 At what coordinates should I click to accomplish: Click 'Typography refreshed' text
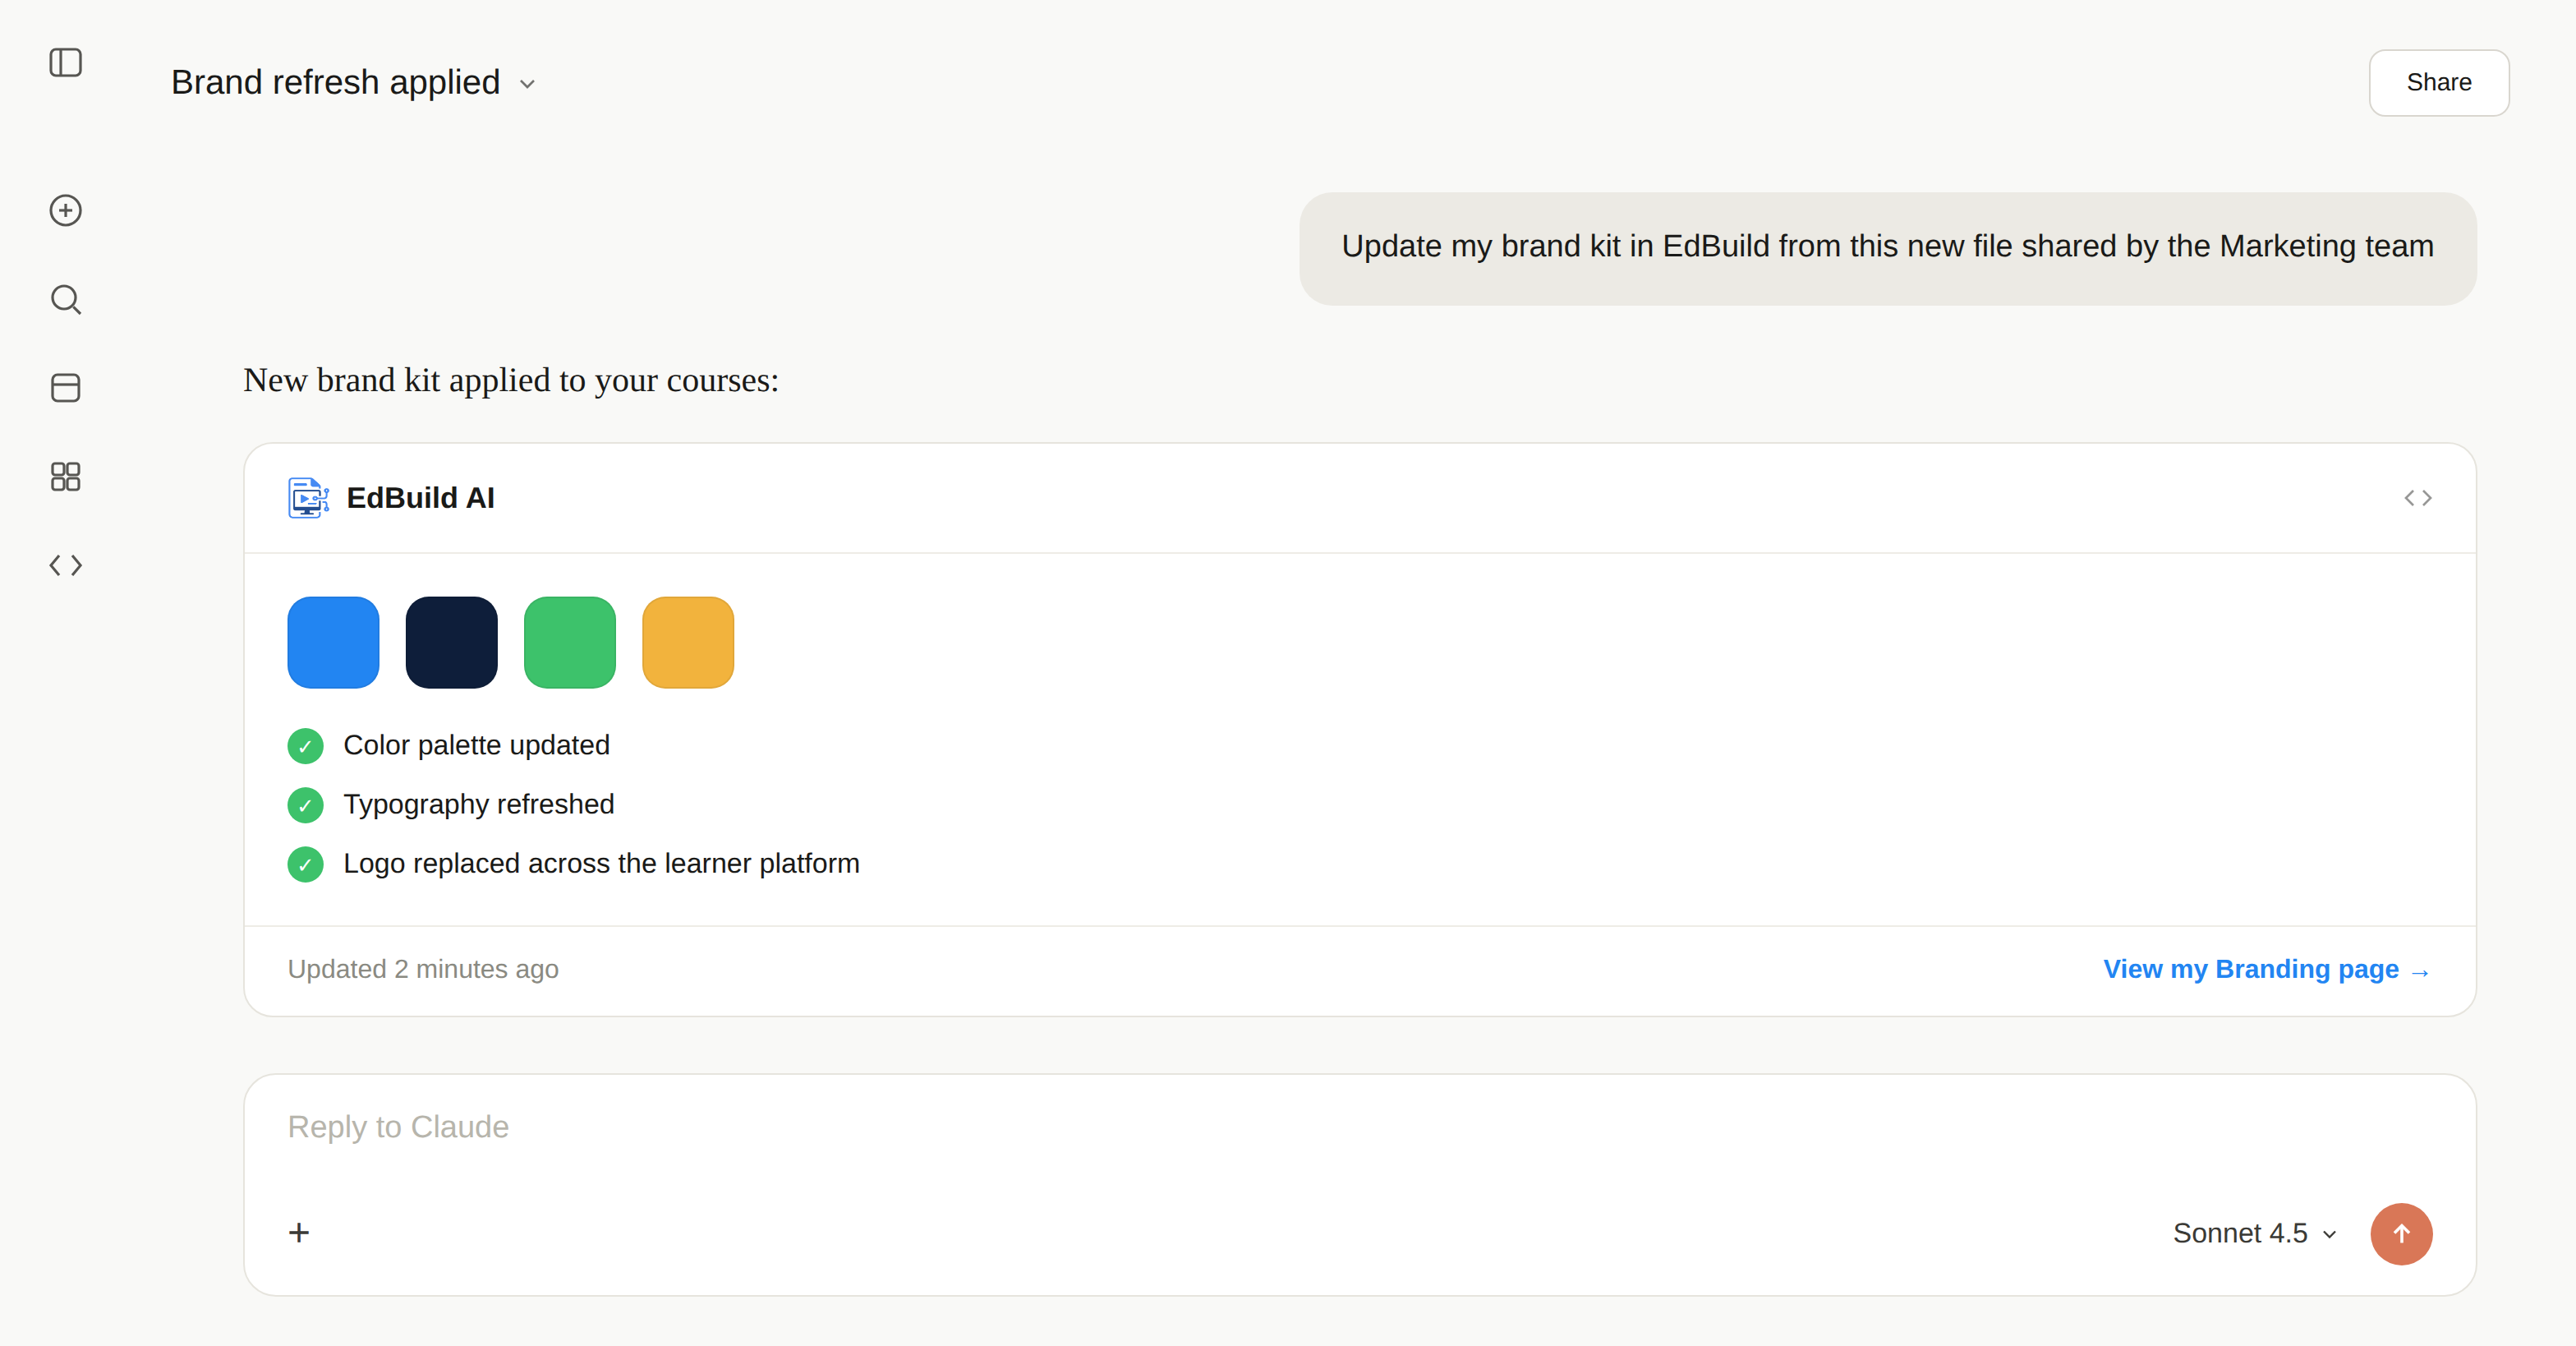[478, 804]
